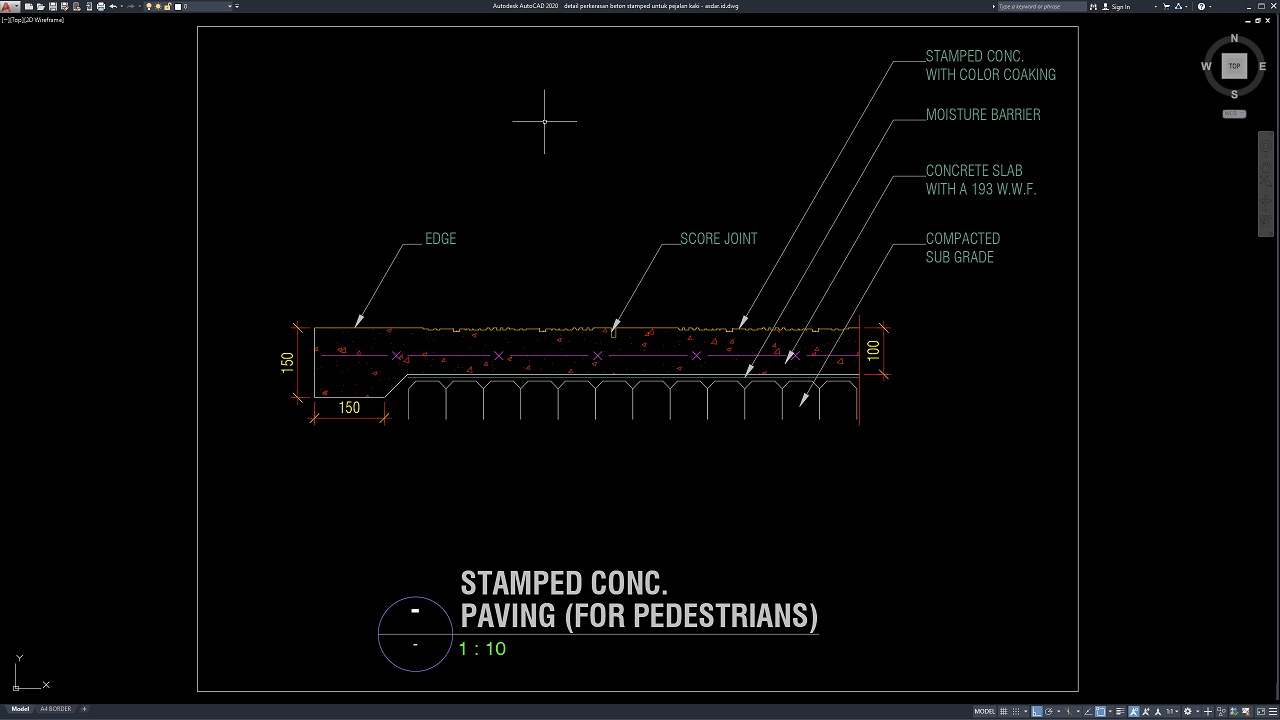Click the layer 0 white color swatch
Viewport: 1280px width, 720px height.
coord(178,6)
